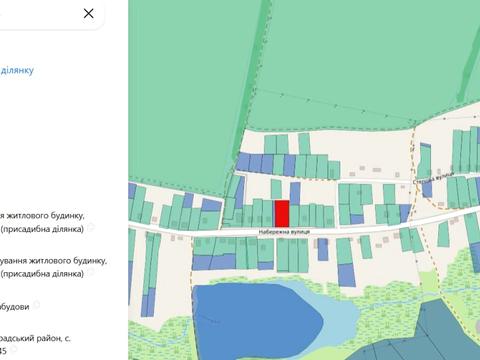The image size is (480, 360).
Task: Click the text ending 'будови' in the panel
Action: (x=15, y=307)
